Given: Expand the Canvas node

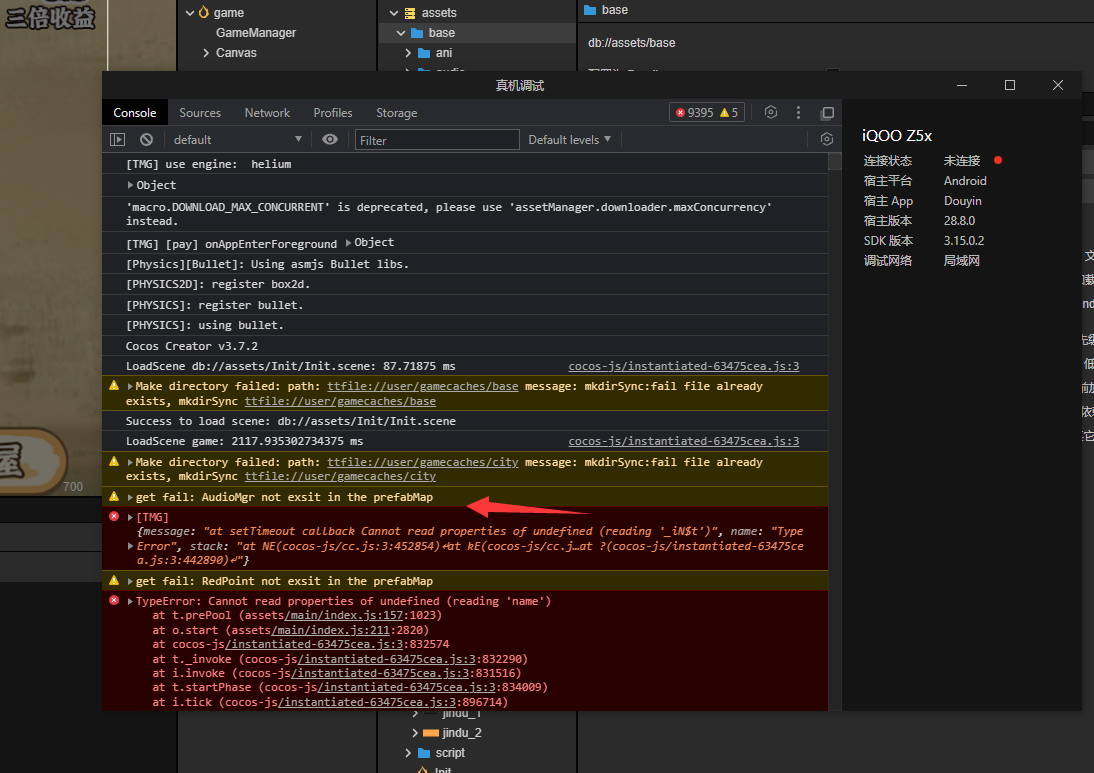Looking at the screenshot, I should click(x=206, y=53).
